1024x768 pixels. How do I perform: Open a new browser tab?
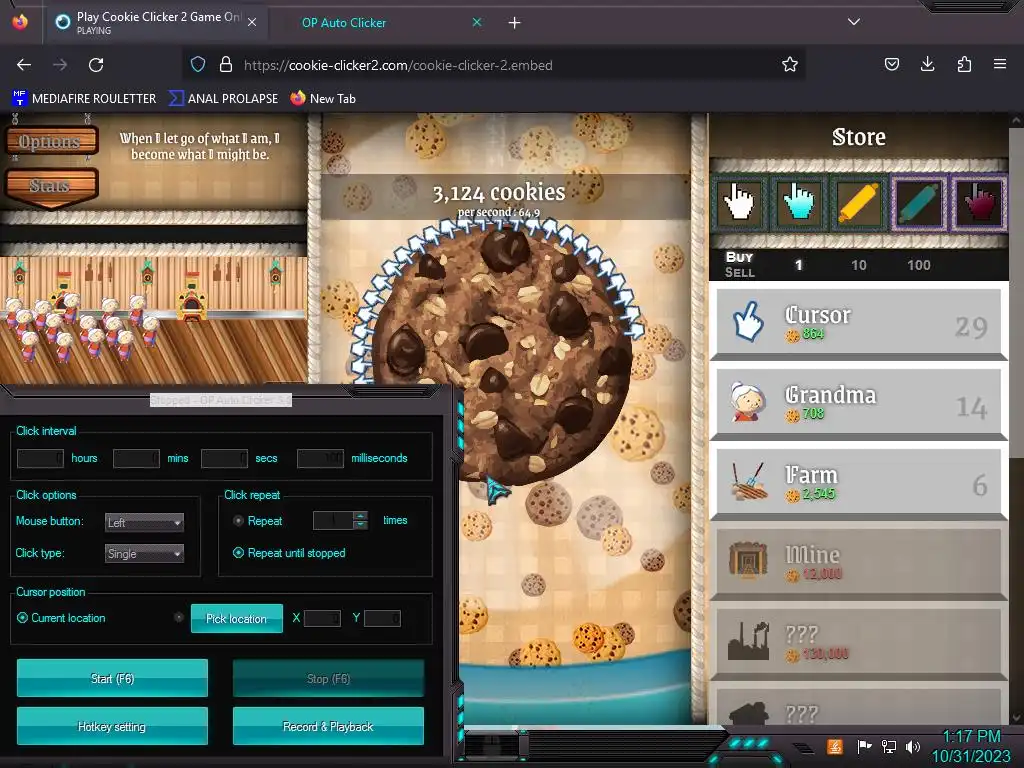point(515,23)
